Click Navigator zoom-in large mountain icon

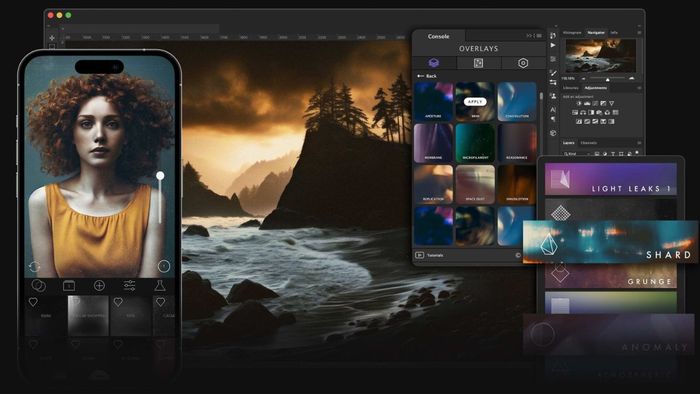632,79
